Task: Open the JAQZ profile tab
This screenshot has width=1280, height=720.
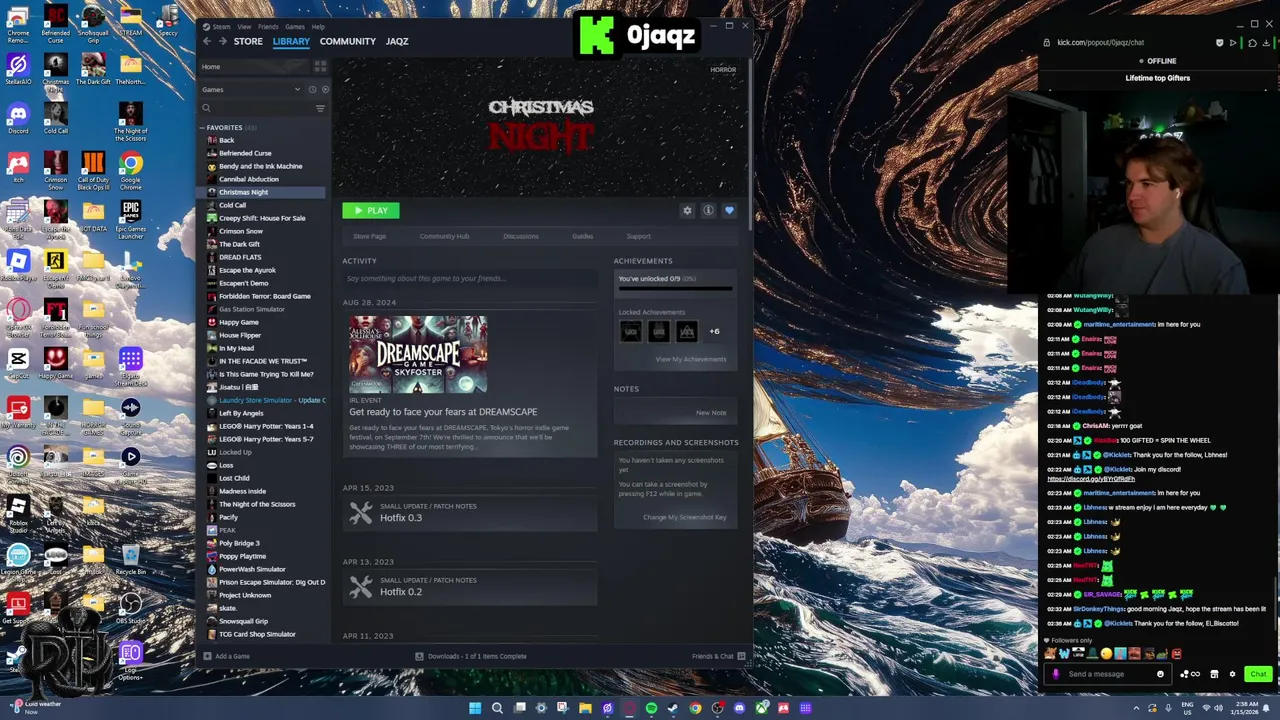Action: point(397,41)
